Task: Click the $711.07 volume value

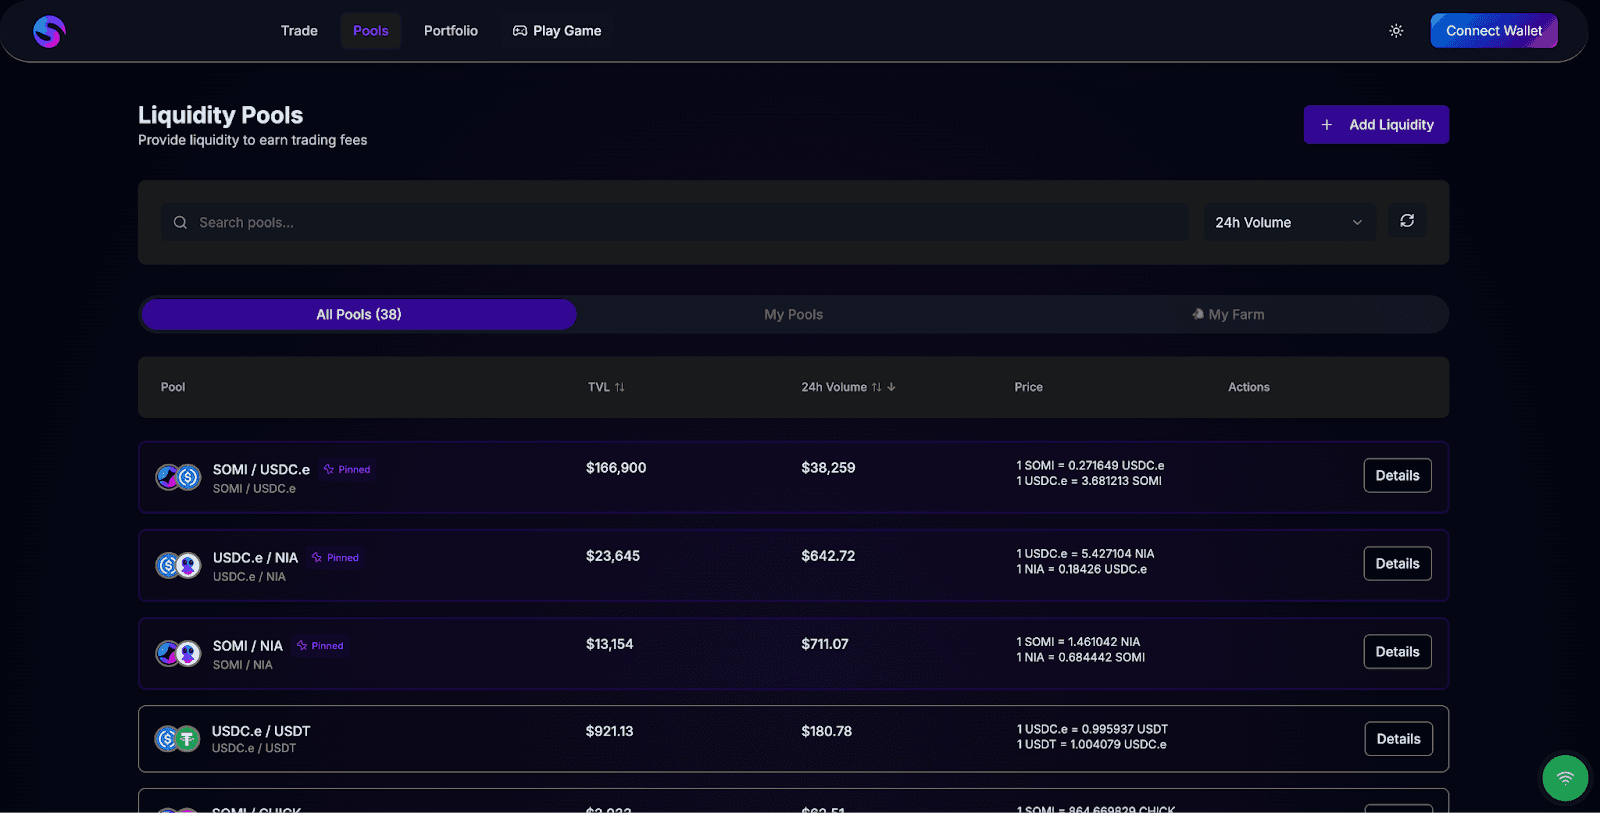Action: [x=825, y=644]
